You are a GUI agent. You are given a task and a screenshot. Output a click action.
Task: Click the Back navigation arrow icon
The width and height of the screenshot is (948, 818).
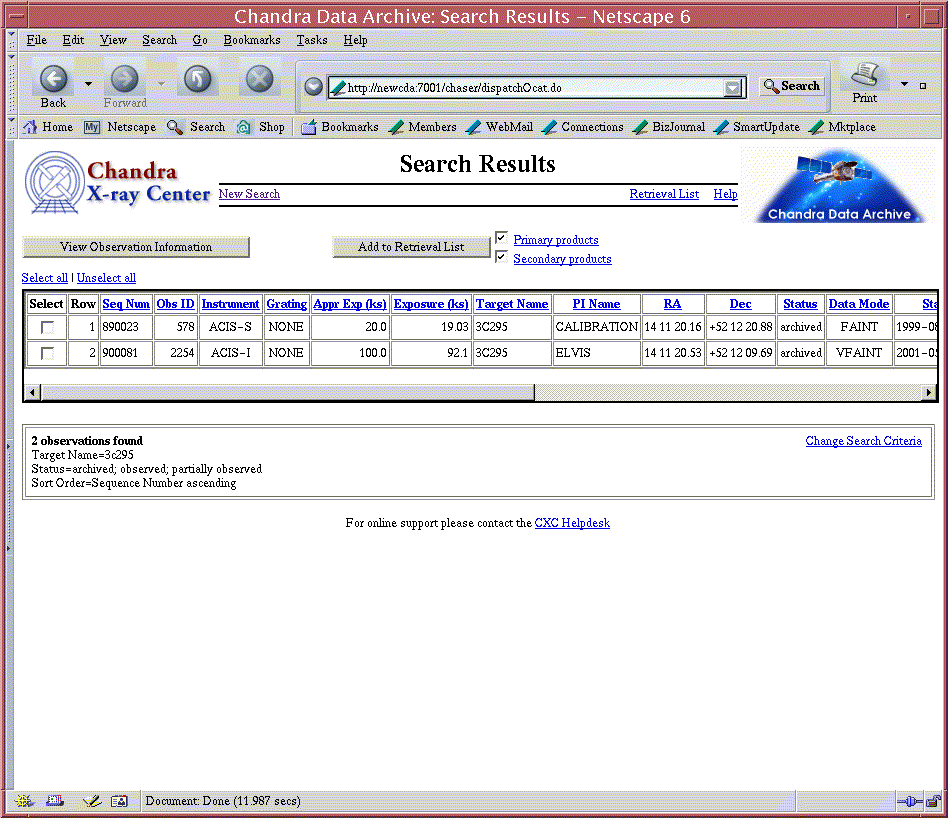(53, 79)
